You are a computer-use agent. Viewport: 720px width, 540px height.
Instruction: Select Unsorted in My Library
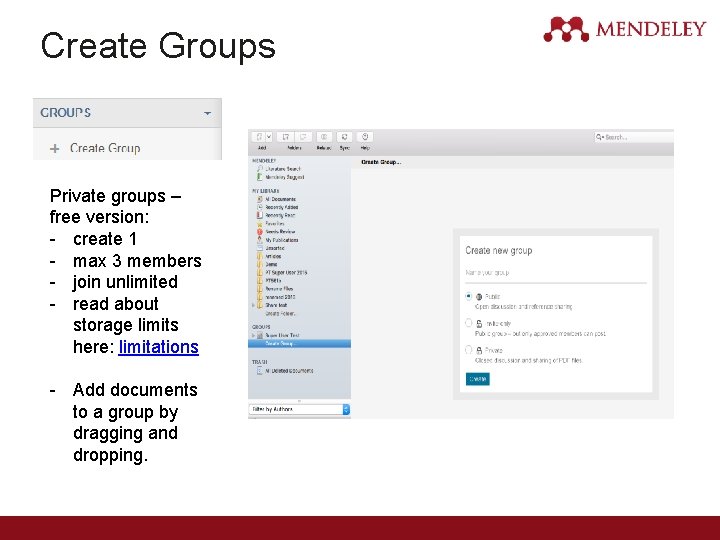click(275, 248)
